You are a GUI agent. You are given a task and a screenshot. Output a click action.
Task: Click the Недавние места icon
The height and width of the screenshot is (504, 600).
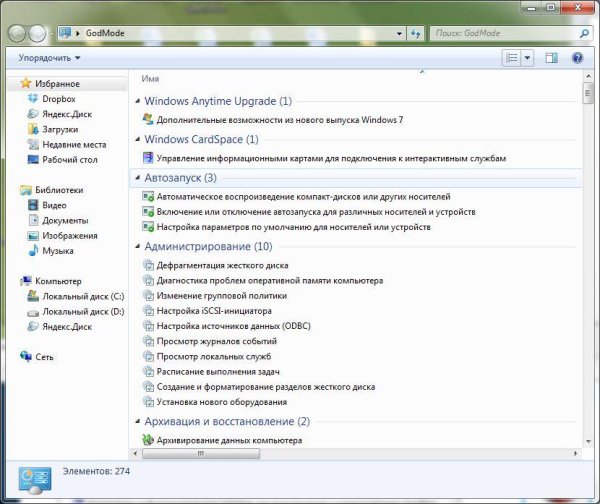pos(33,144)
